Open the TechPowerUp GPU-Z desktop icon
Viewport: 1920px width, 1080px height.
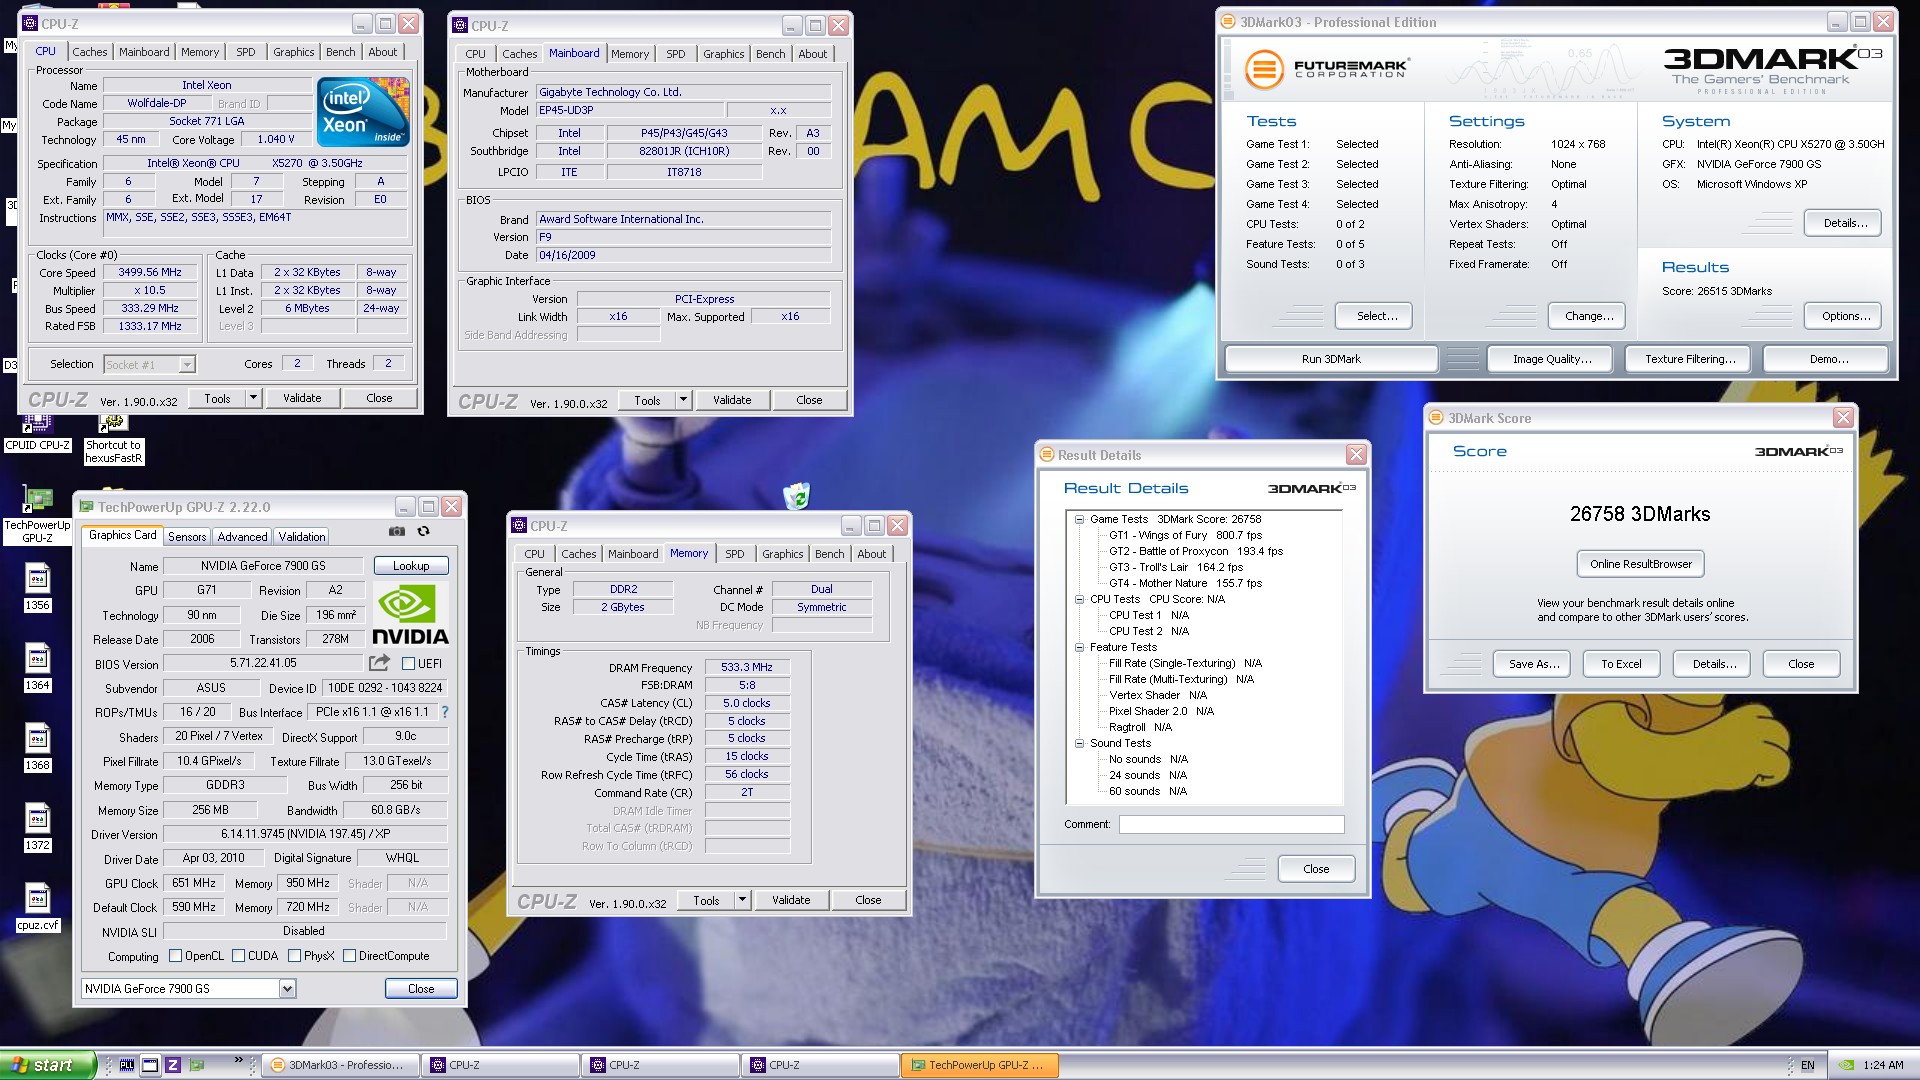38,515
